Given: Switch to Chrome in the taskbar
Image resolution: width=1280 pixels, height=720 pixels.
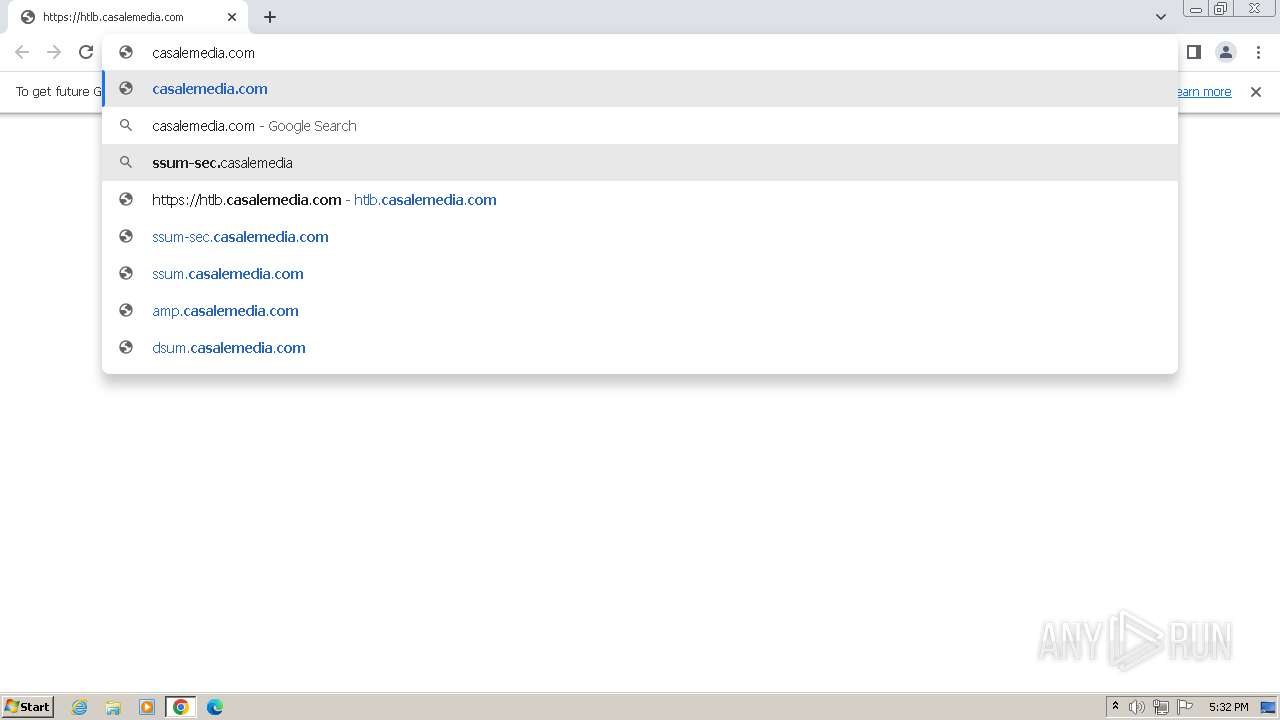Looking at the screenshot, I should pos(181,707).
